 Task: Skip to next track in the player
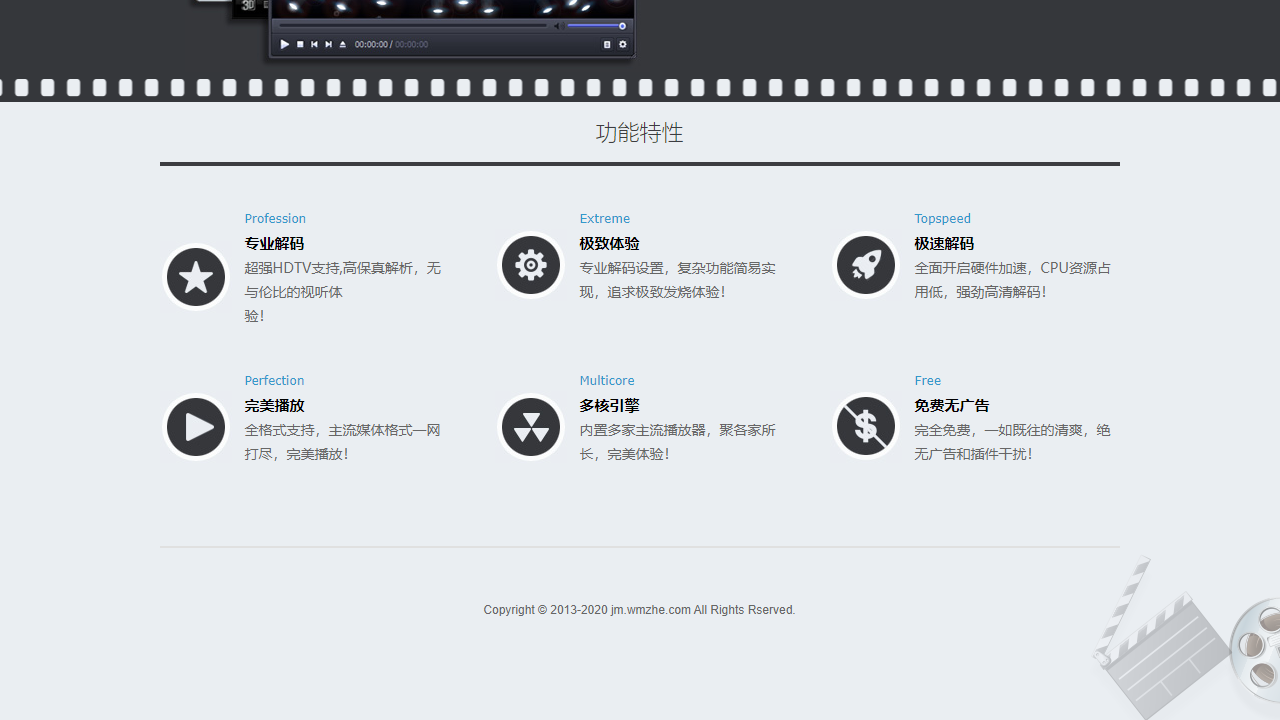pos(328,44)
